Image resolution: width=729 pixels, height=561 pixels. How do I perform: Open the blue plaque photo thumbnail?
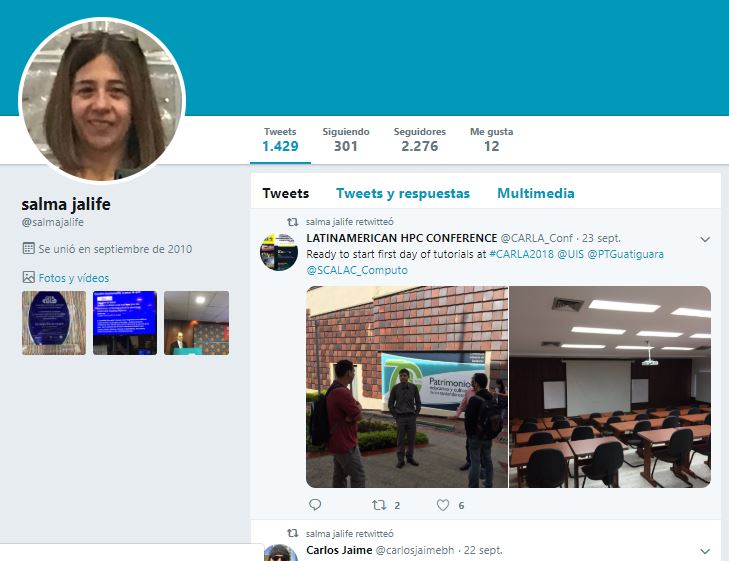point(54,323)
